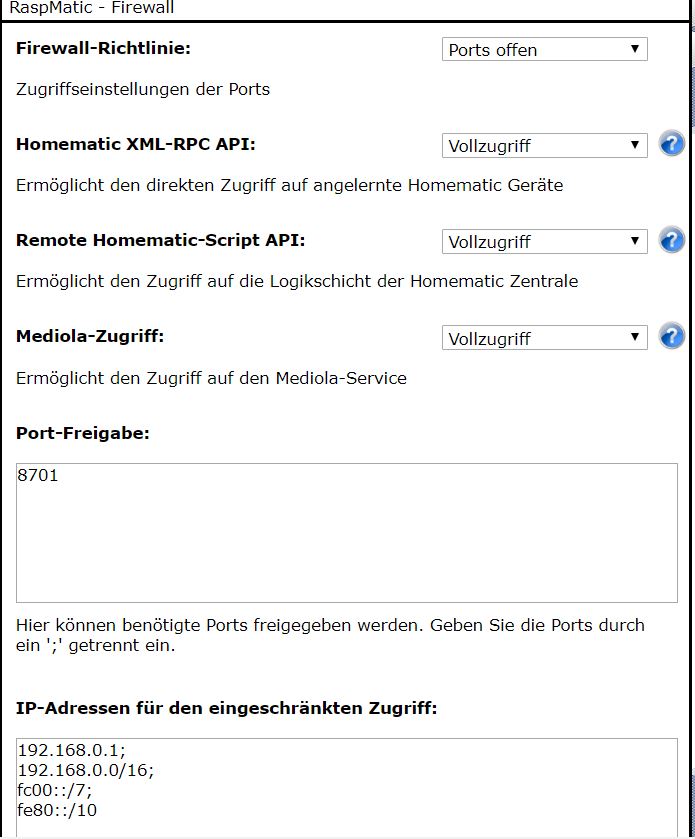Open help for Homematic XML-RPC API
The height and width of the screenshot is (839, 695).
pos(672,144)
